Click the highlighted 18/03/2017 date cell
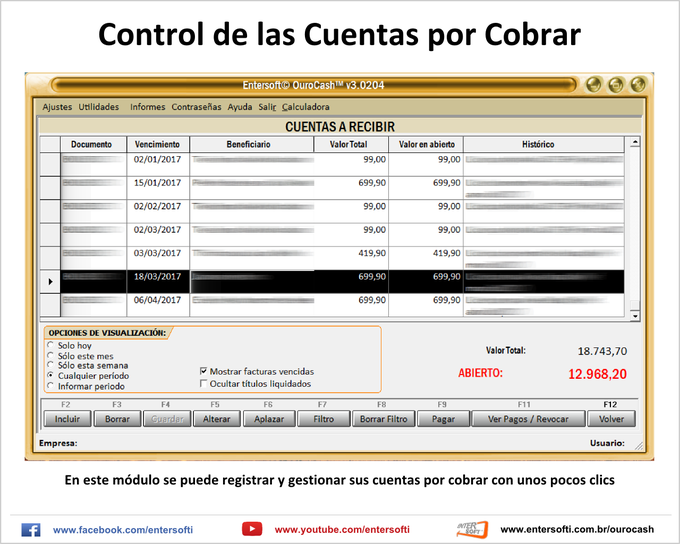This screenshot has width=680, height=544. (x=158, y=282)
